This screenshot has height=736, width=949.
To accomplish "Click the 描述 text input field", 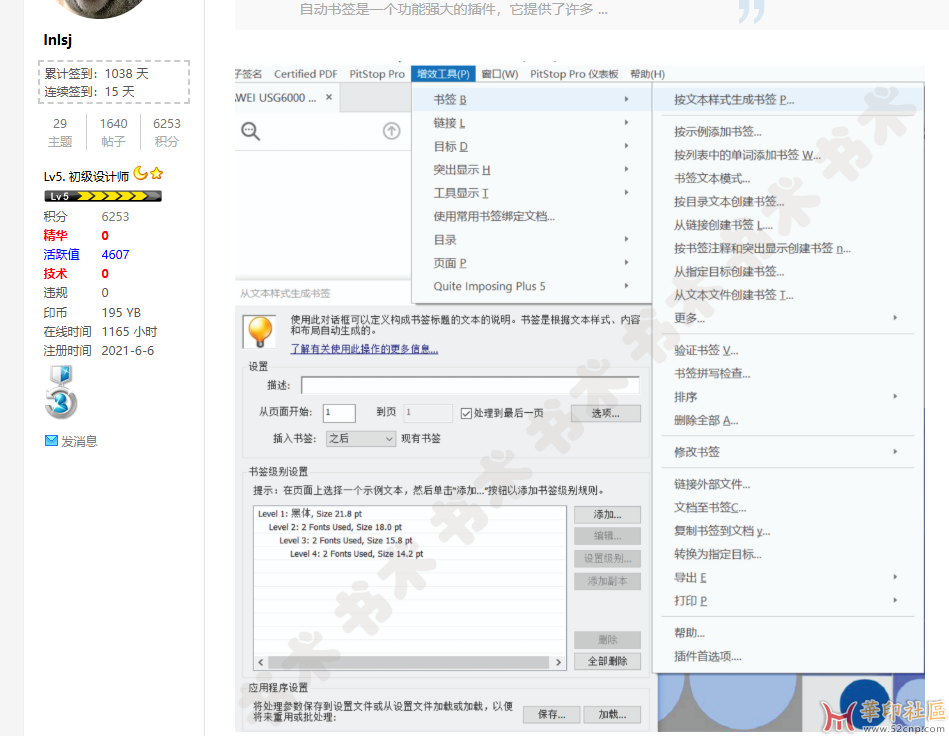I will [469, 385].
